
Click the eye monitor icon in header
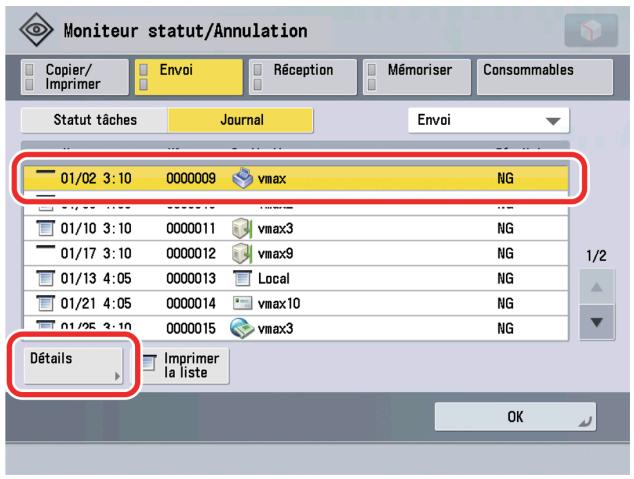36,30
